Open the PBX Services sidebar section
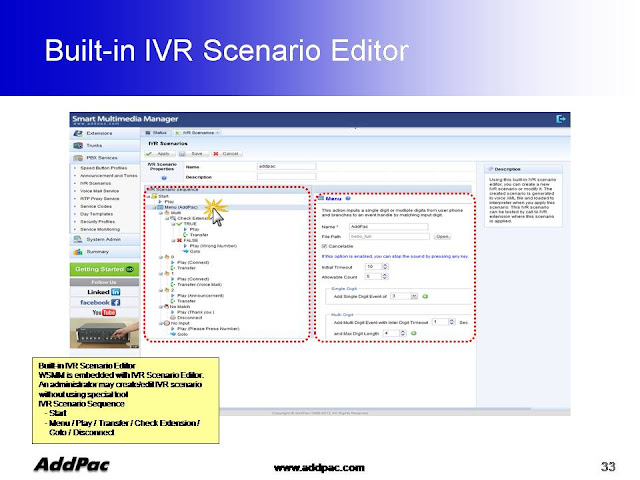 [104, 158]
